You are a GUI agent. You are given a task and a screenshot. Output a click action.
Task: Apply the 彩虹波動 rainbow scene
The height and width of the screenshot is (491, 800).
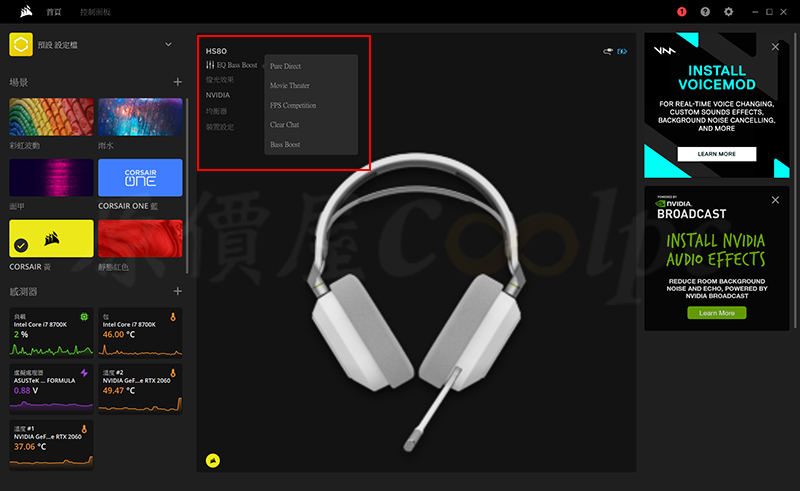coord(52,117)
